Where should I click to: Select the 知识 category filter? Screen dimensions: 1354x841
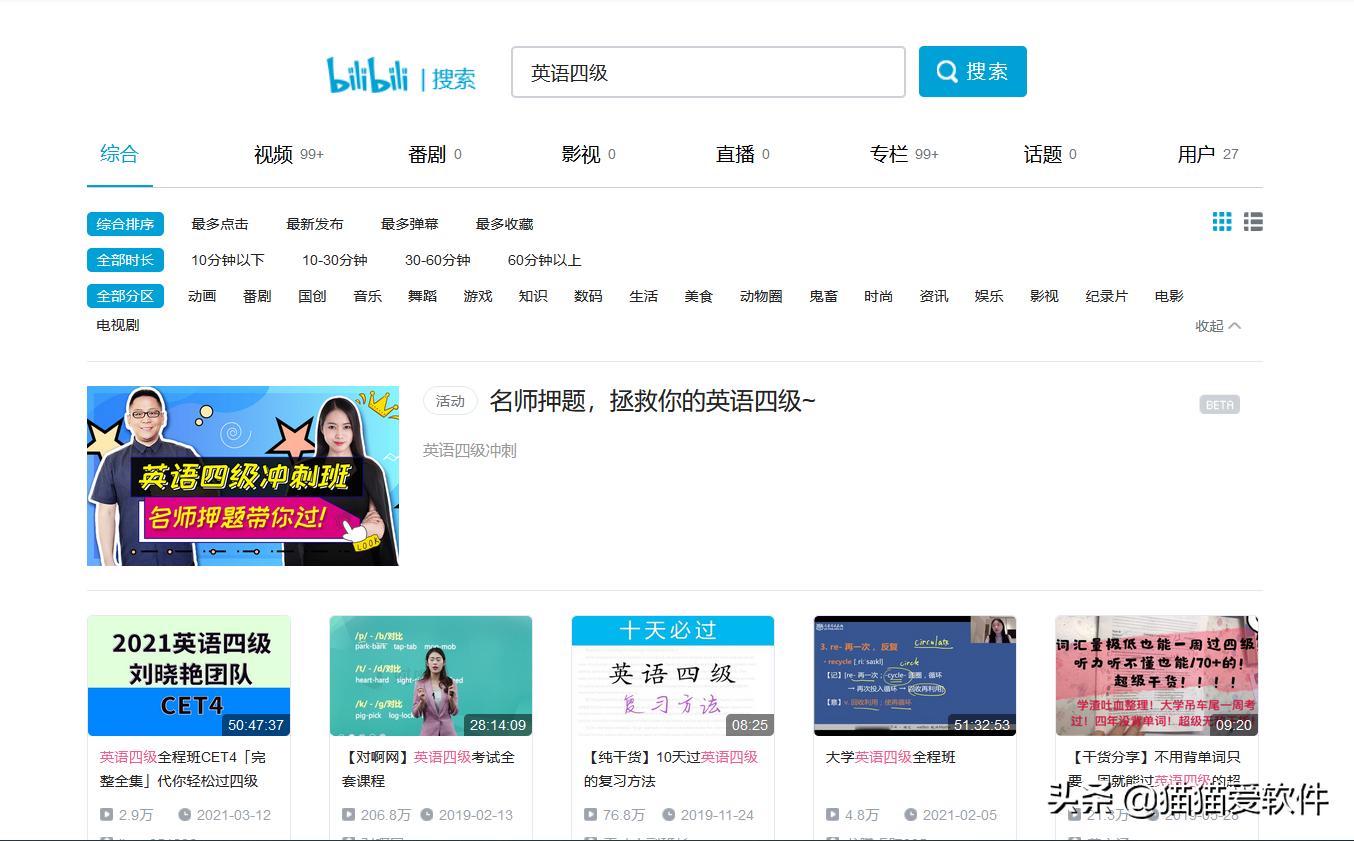point(532,295)
